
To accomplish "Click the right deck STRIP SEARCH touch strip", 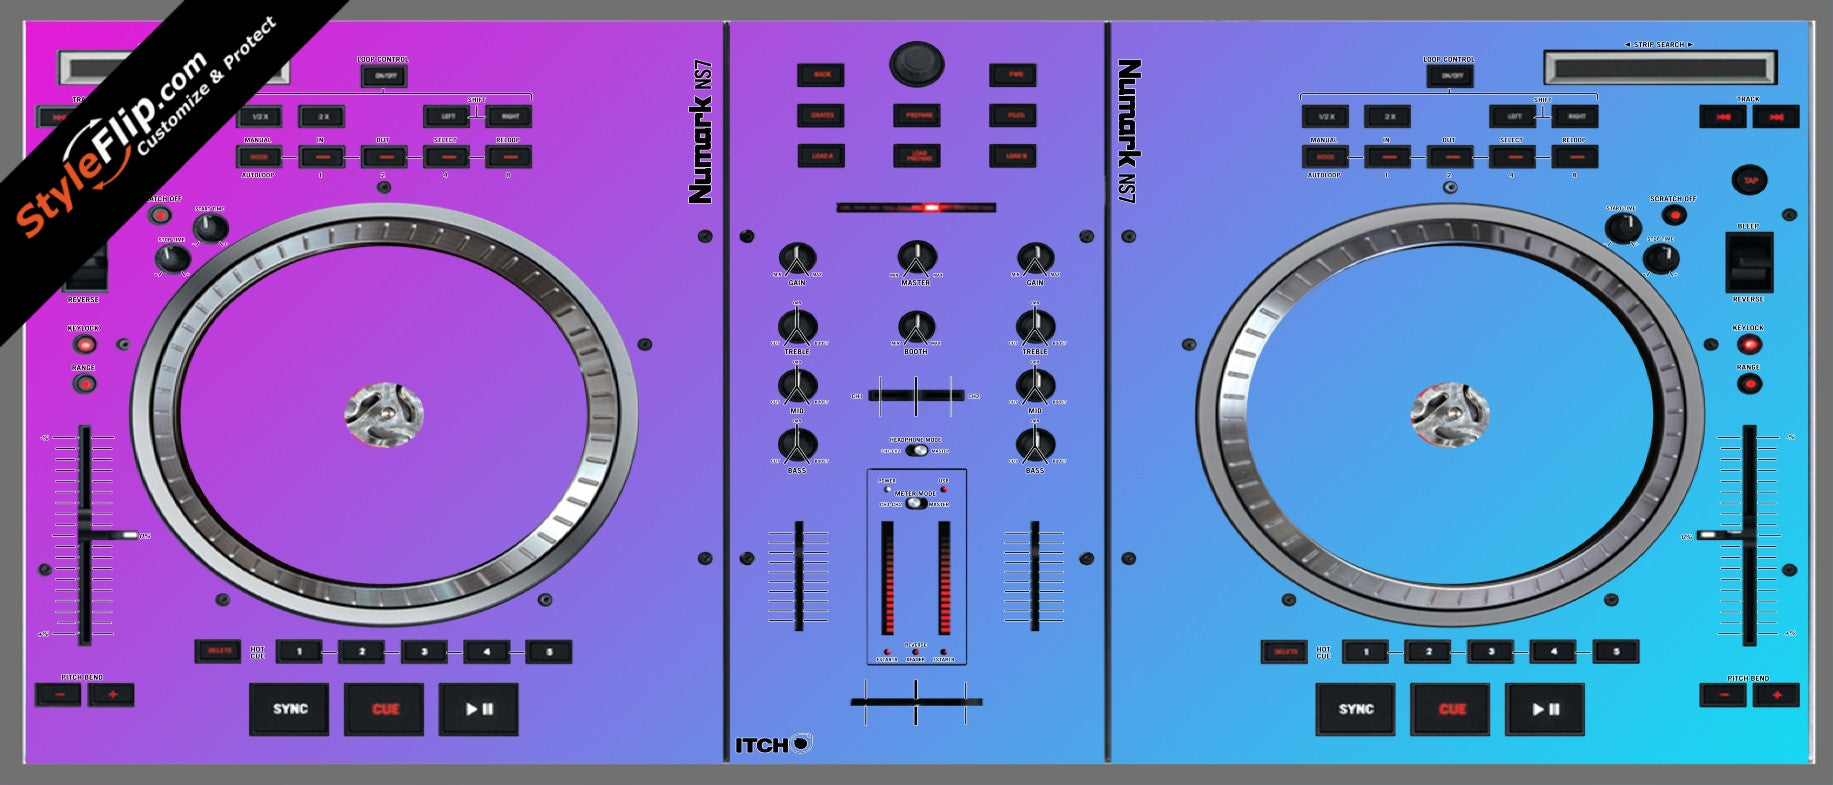I will click(1659, 68).
